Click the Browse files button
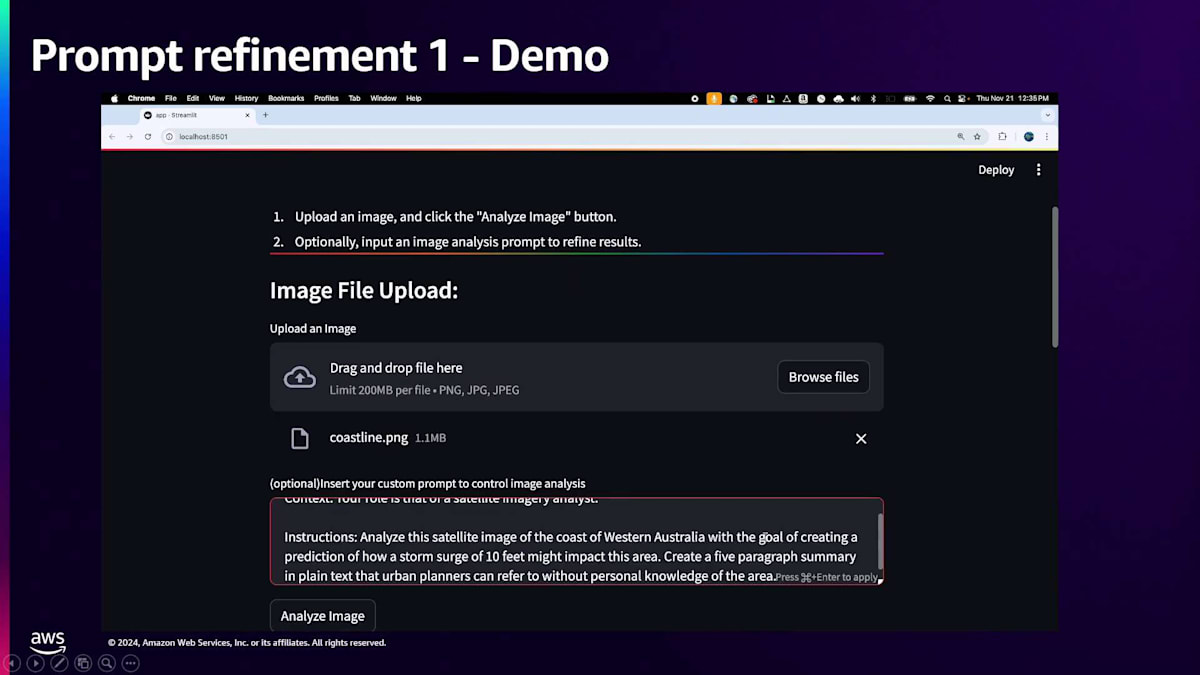The width and height of the screenshot is (1200, 675). tap(824, 377)
